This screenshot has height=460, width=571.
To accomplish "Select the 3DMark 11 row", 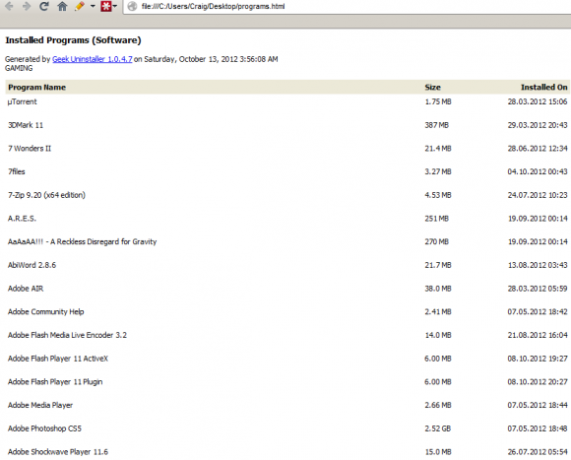I will click(x=288, y=125).
